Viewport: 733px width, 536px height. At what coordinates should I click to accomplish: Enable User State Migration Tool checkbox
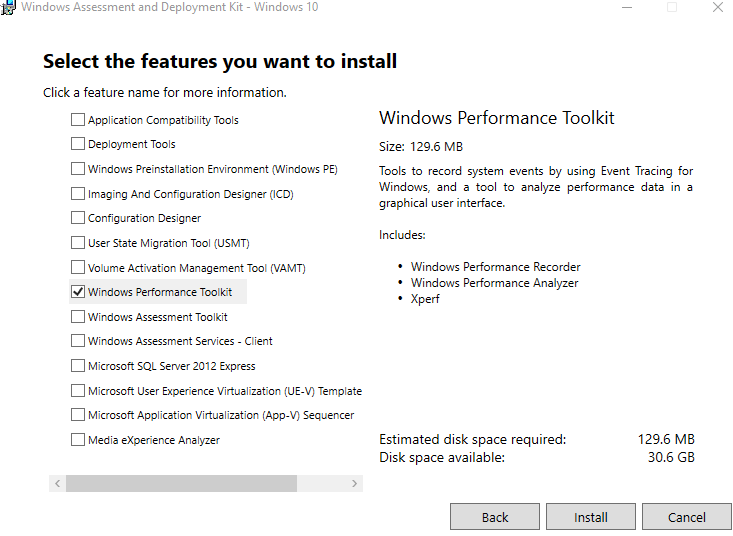click(78, 243)
